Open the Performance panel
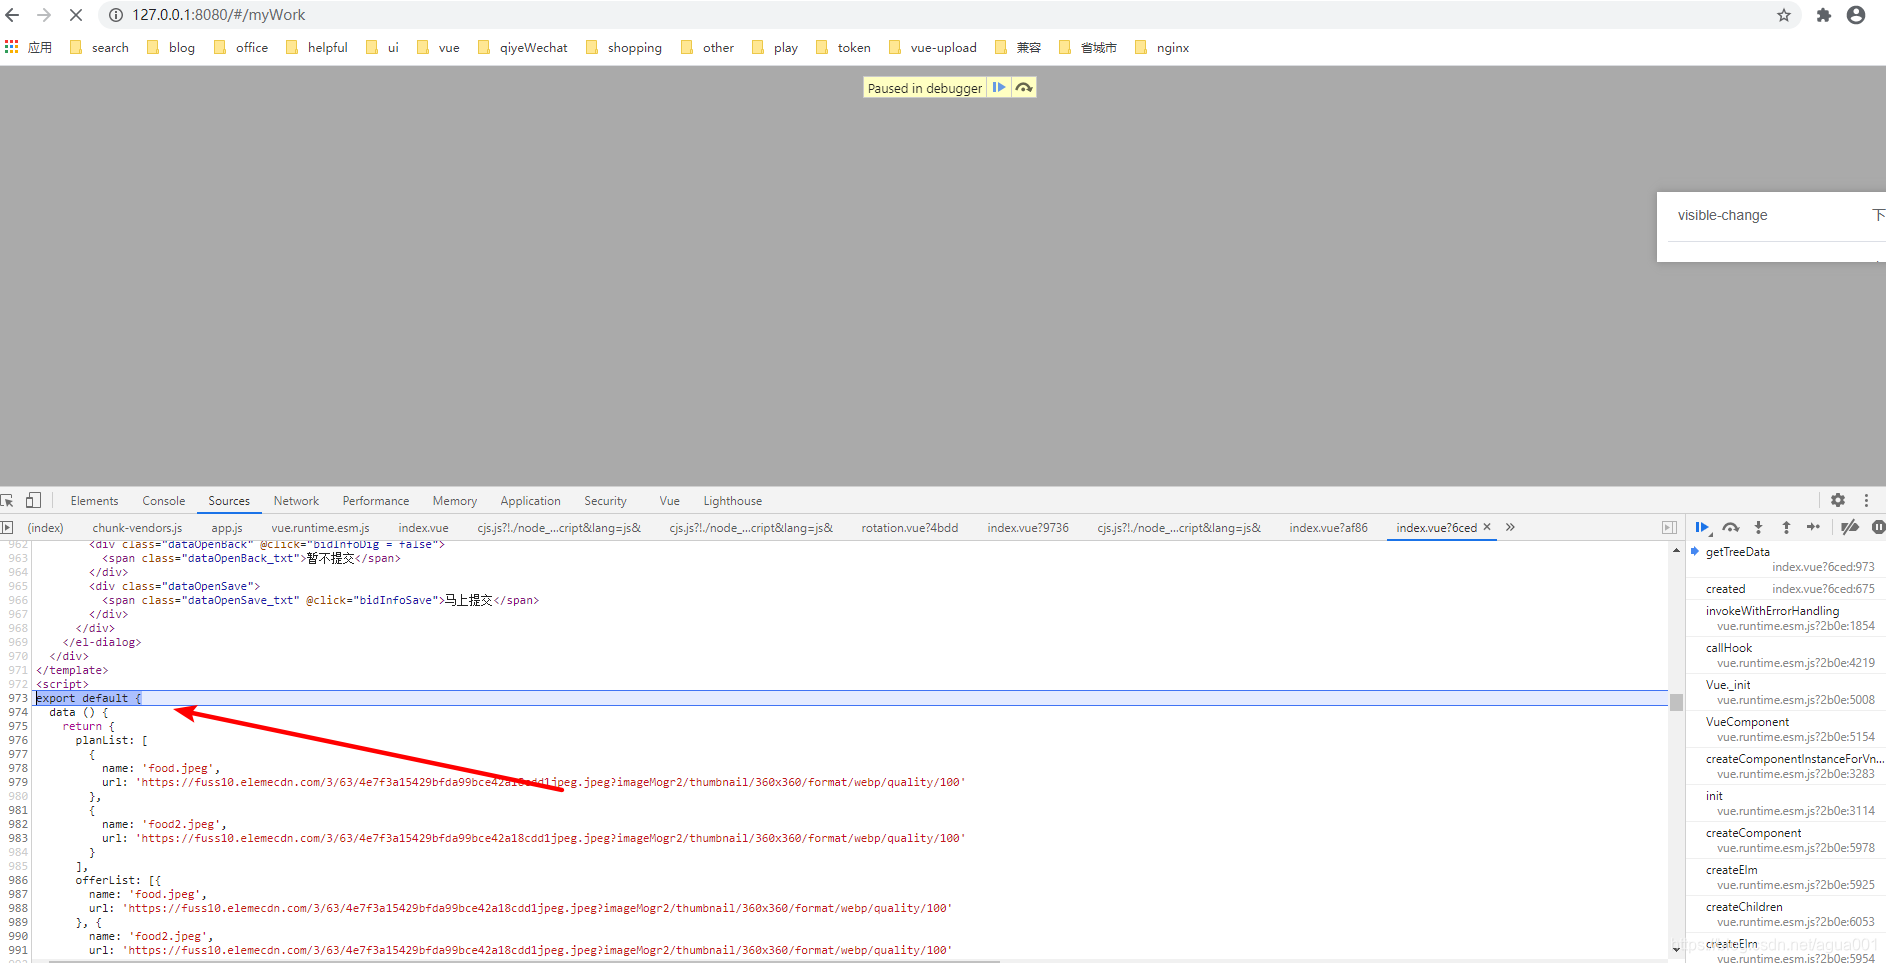Screen dimensions: 1886x963 [x=376, y=501]
